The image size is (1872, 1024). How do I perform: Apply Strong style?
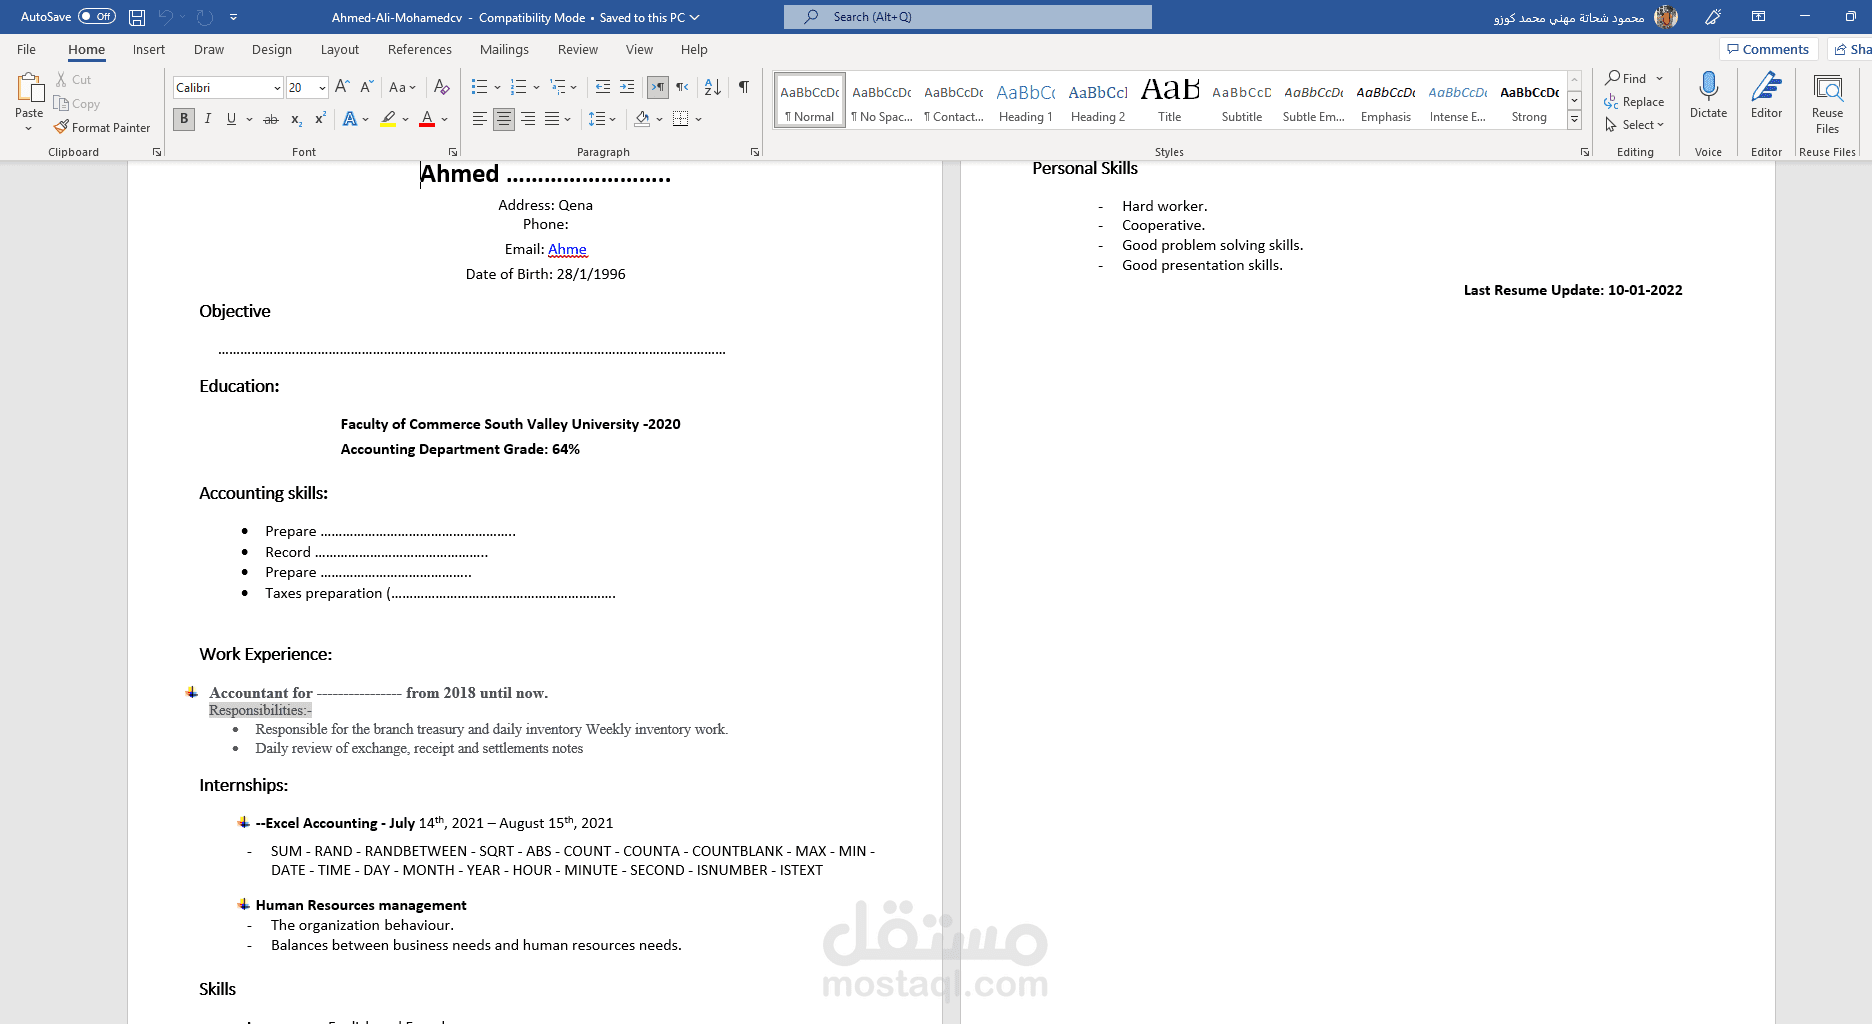(x=1530, y=100)
